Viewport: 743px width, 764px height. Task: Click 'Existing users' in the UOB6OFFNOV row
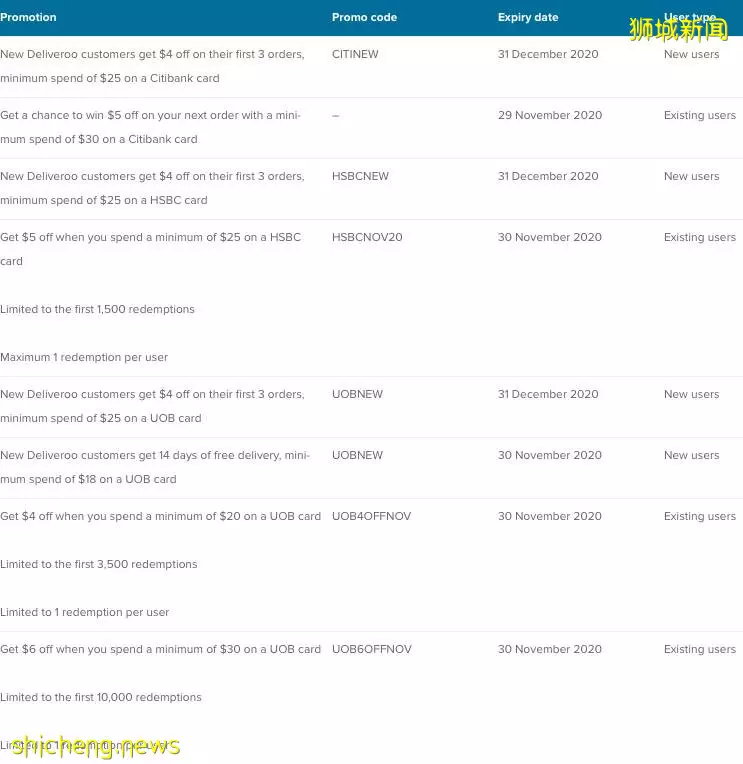click(x=700, y=649)
